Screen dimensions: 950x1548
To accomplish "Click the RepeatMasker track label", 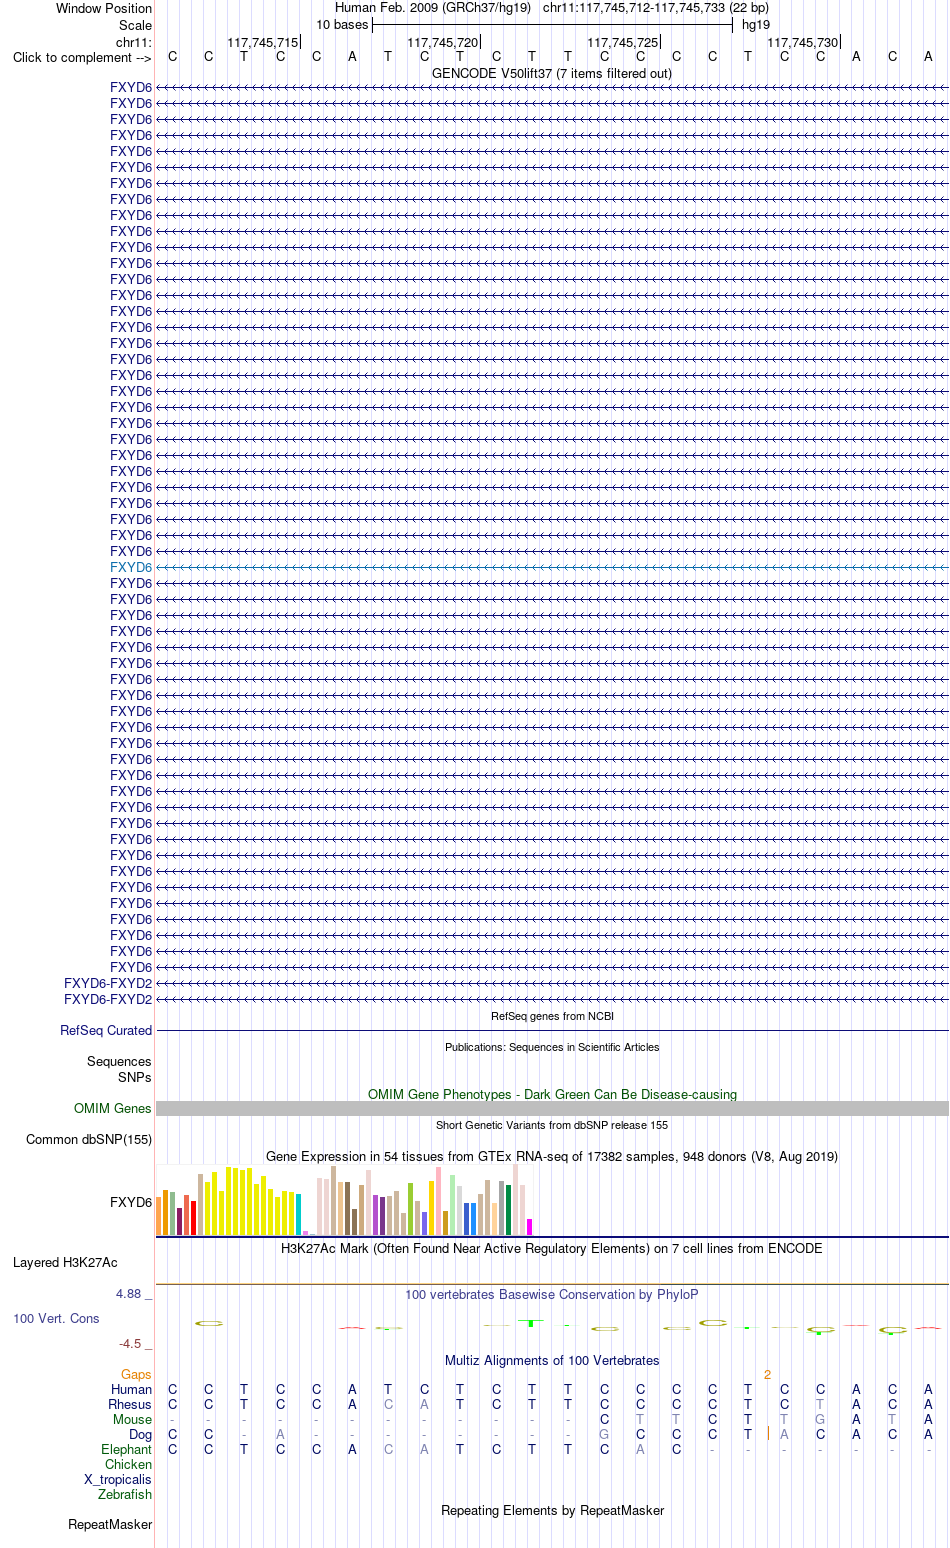I will (110, 1524).
